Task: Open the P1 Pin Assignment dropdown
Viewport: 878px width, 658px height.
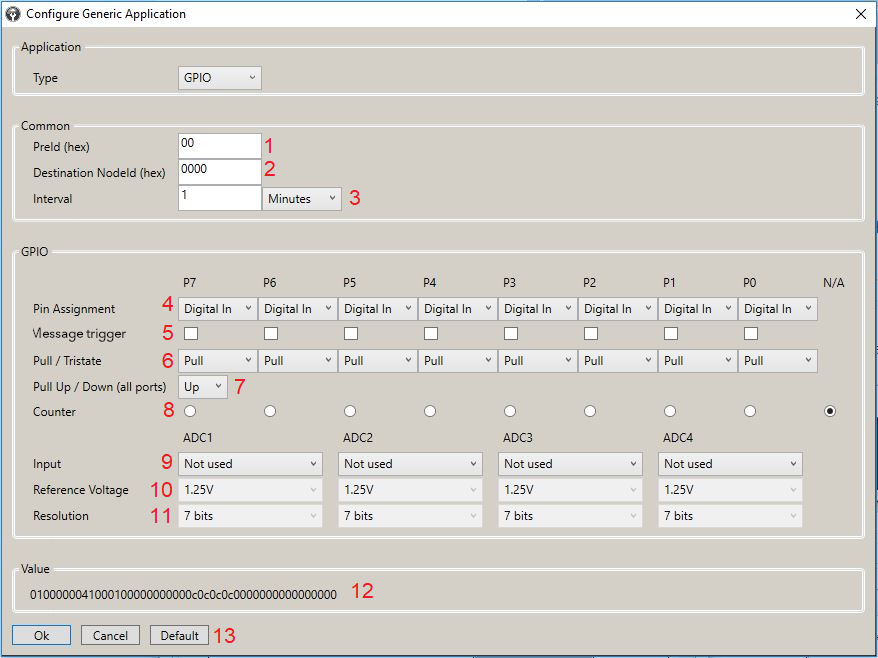Action: point(698,309)
